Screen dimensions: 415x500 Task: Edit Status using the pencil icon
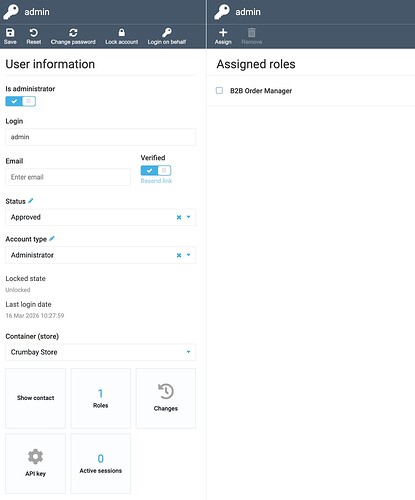click(31, 201)
